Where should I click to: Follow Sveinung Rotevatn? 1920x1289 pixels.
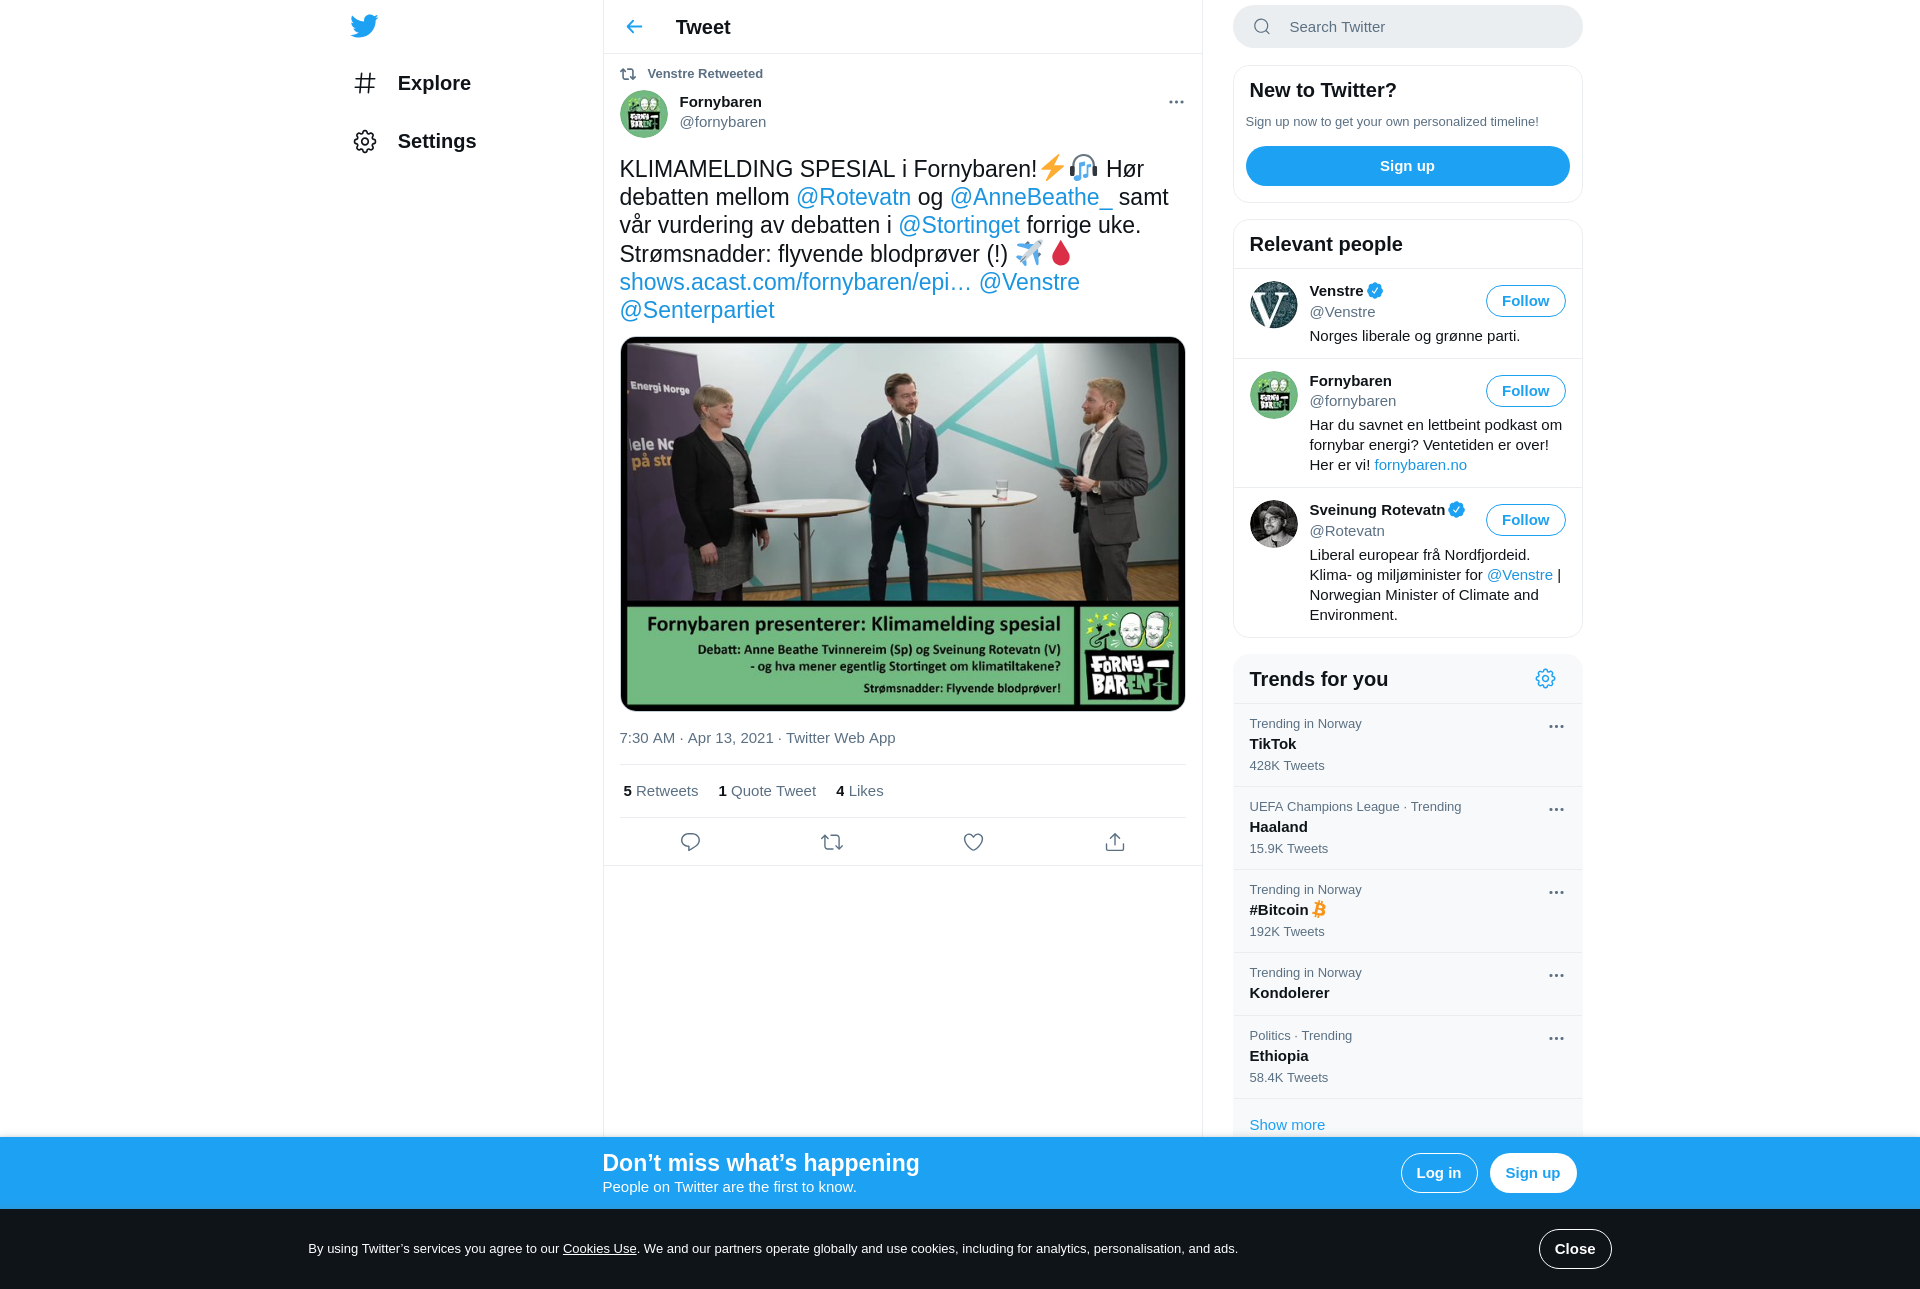(1525, 520)
